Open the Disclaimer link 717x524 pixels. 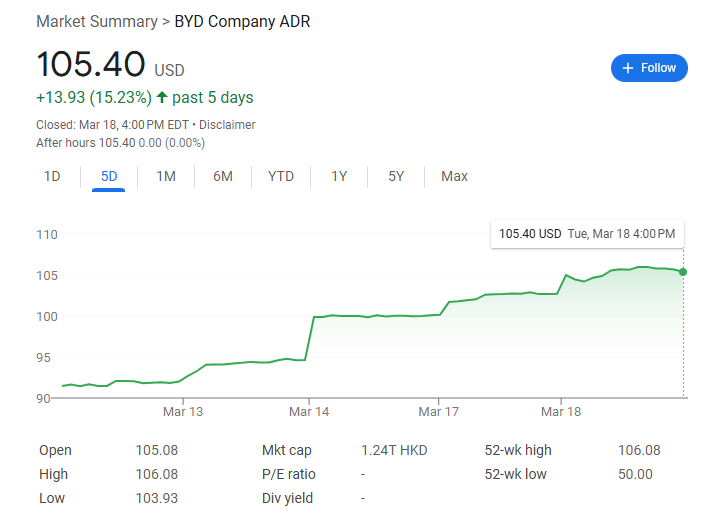click(227, 125)
